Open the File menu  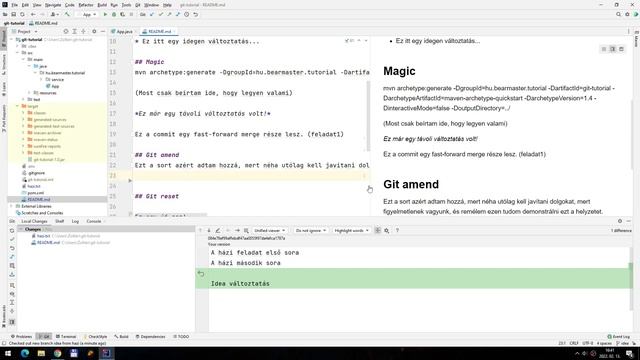pyautogui.click(x=14, y=5)
